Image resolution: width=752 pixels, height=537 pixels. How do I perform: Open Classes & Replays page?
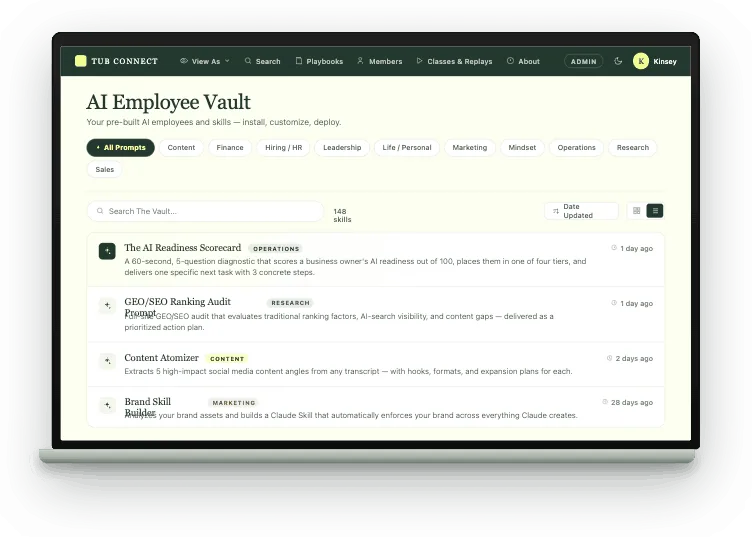tap(454, 61)
